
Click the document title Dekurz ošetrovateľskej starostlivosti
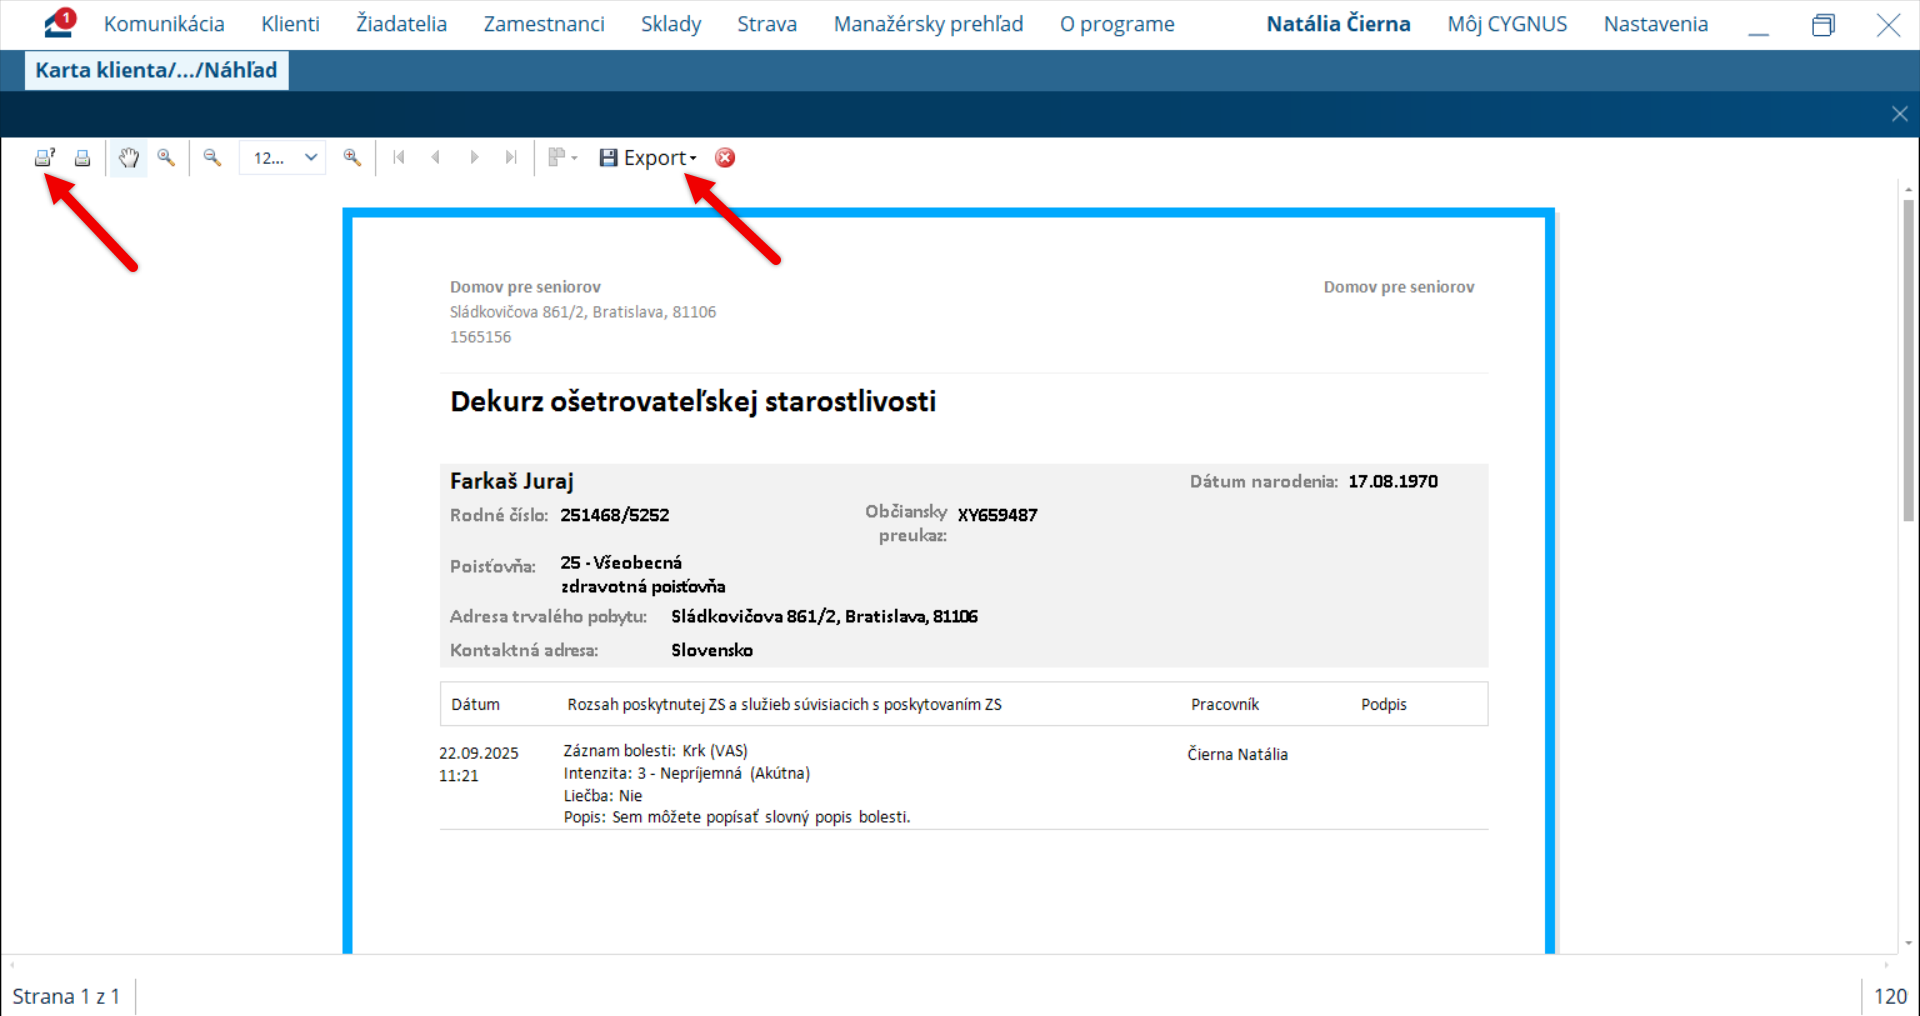pos(693,402)
